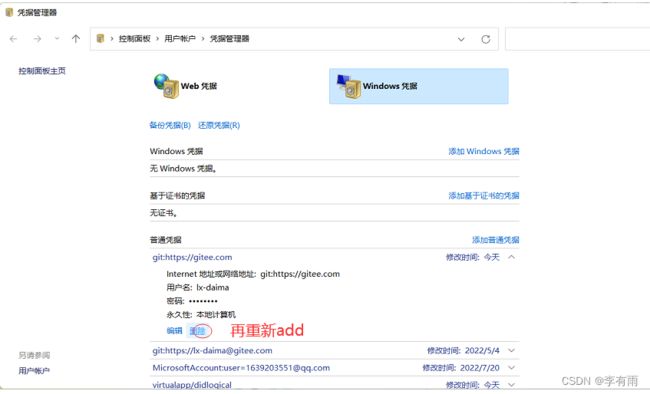Click the 无 Windows 凭据 message text
The image size is (650, 394).
[x=183, y=168]
